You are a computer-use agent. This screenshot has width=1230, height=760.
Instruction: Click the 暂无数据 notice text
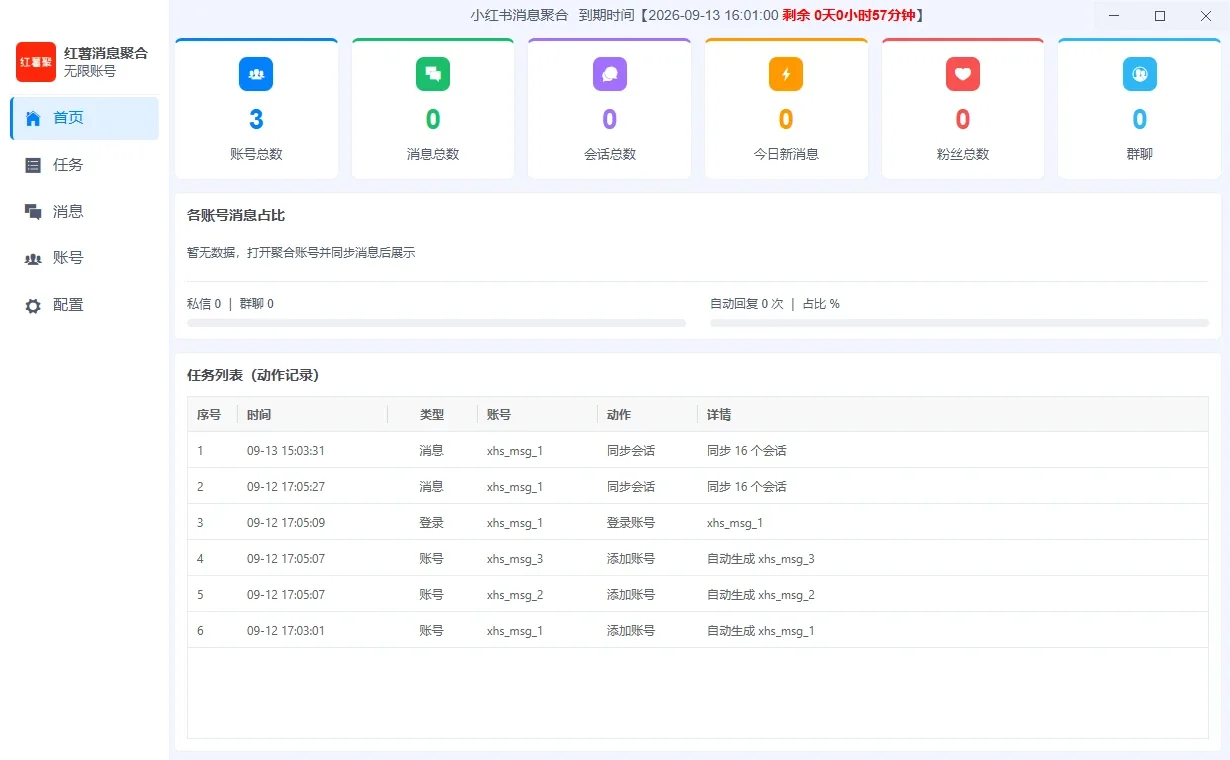point(301,253)
